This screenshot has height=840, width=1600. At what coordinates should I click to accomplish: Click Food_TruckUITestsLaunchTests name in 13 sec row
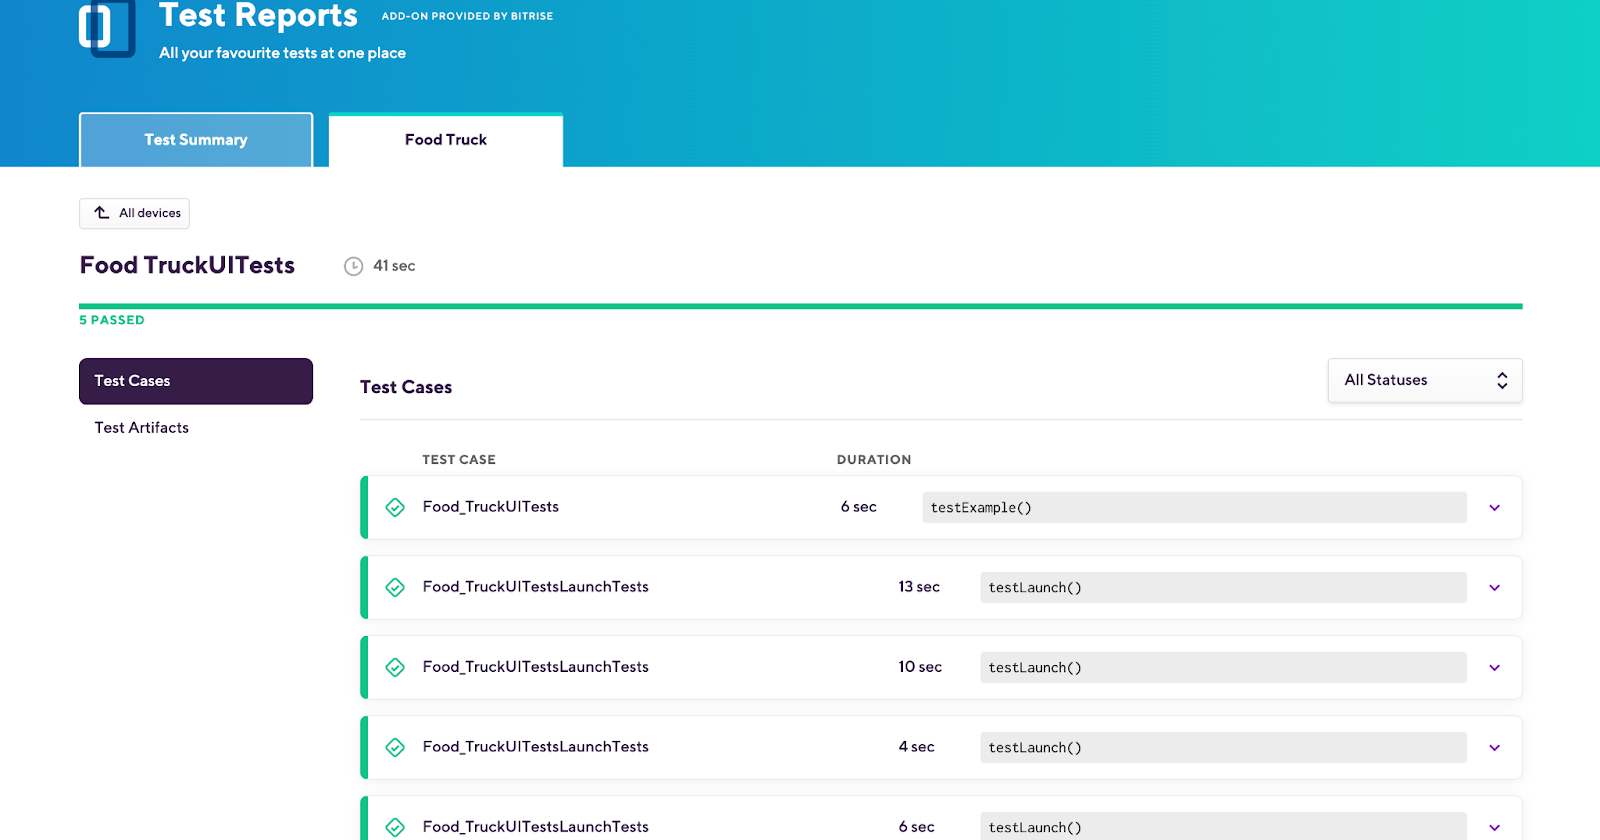(x=536, y=587)
